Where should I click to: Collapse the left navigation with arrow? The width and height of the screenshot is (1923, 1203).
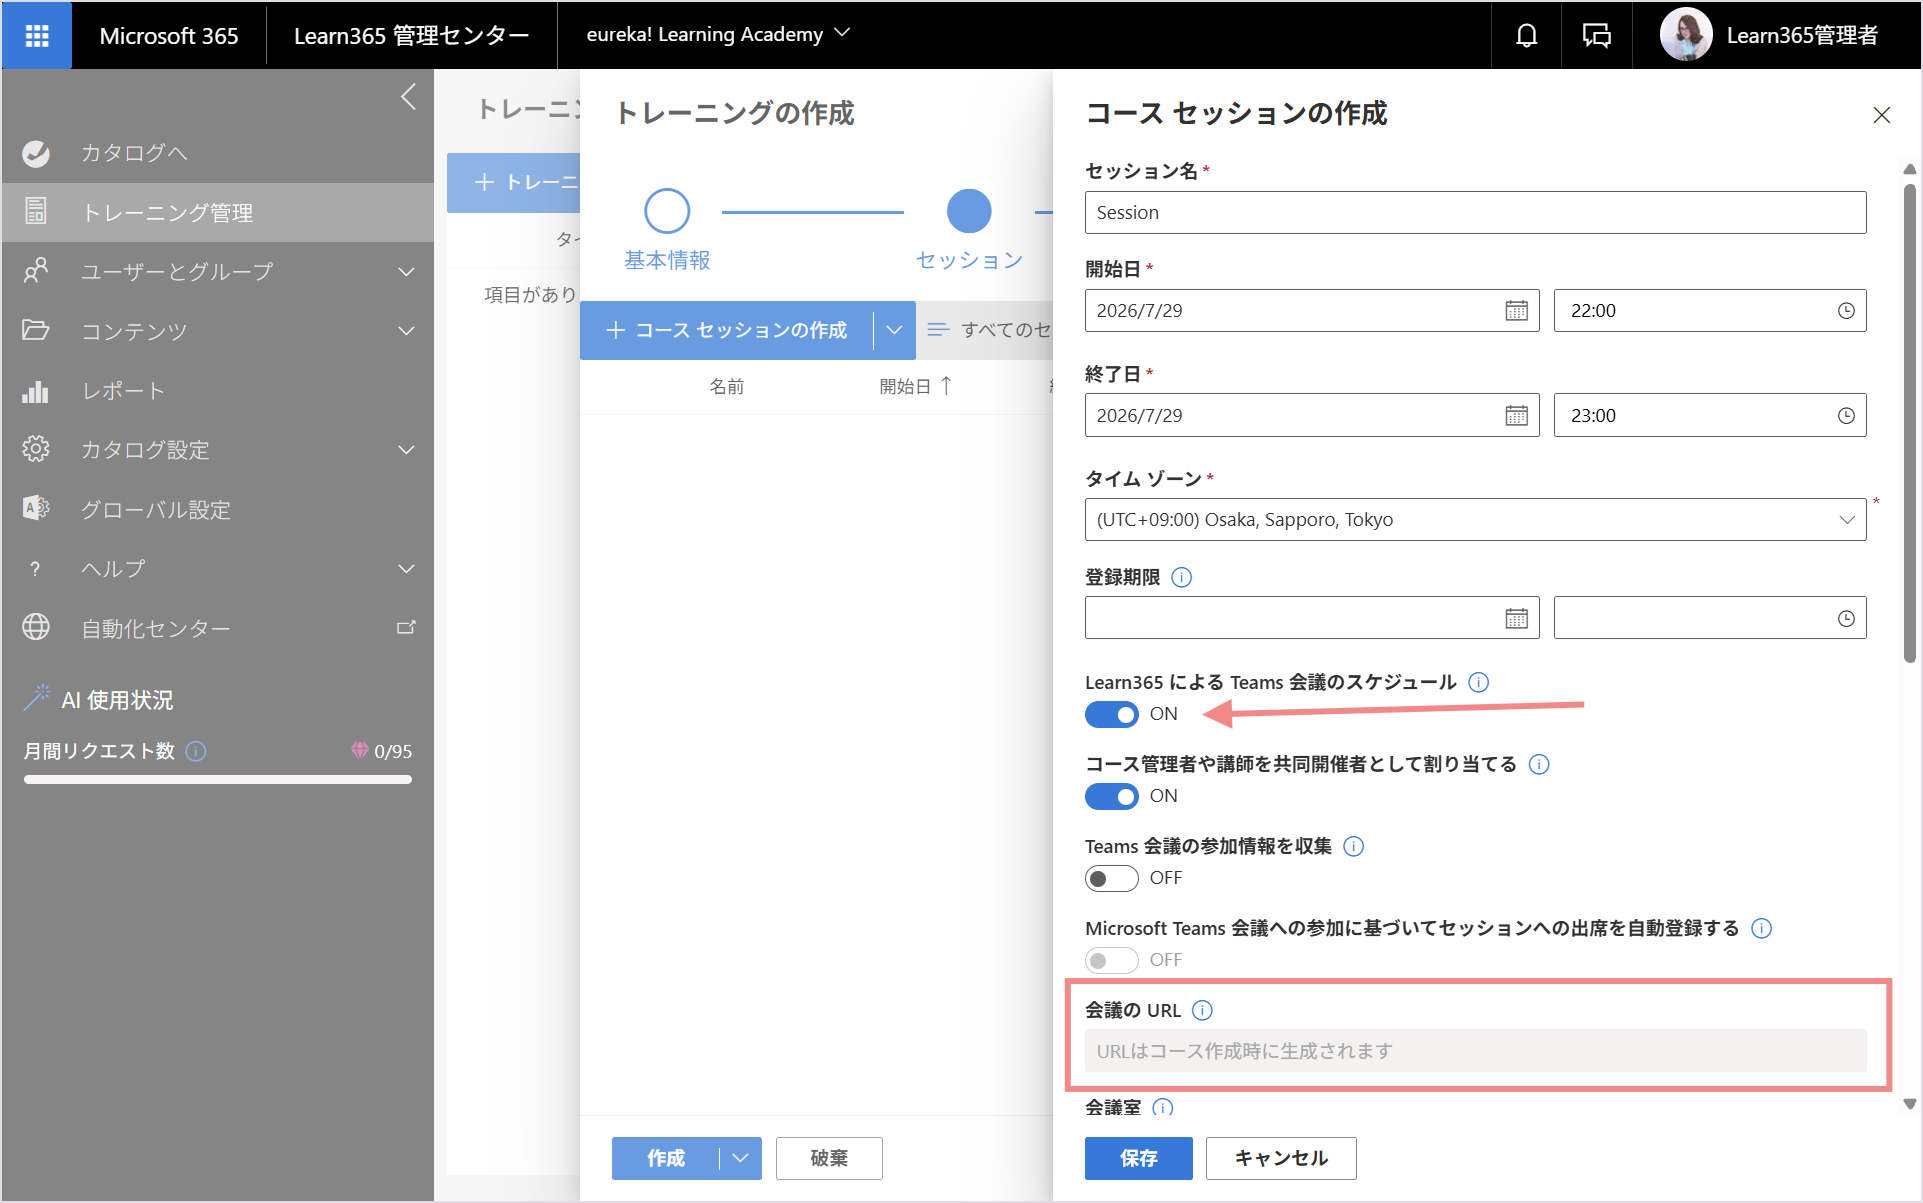coord(408,97)
